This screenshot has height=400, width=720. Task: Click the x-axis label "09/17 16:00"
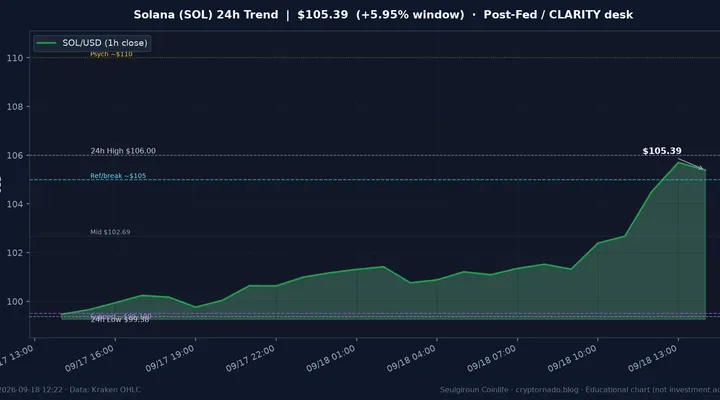[89, 359]
